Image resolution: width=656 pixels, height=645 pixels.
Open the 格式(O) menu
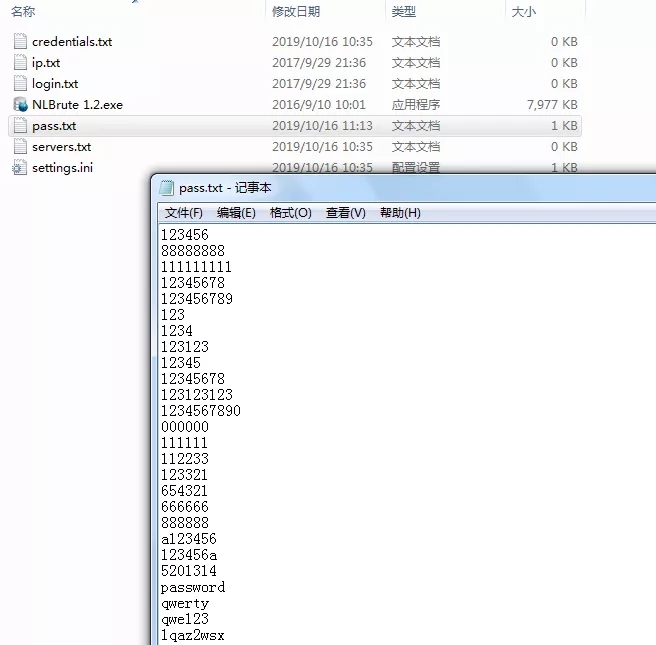(x=291, y=213)
